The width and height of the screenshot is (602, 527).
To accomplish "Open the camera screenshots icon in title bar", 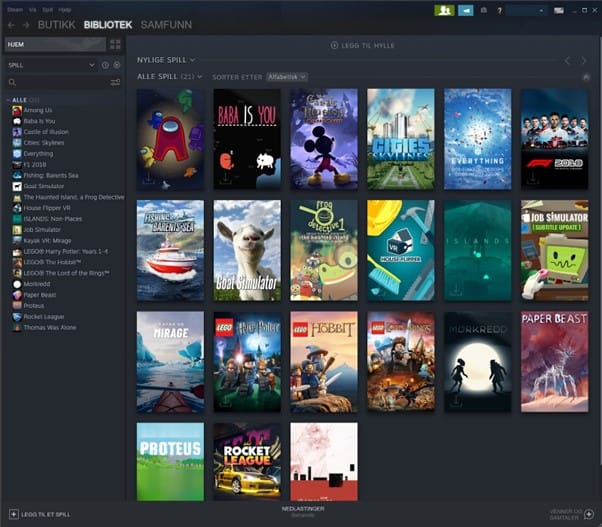I will click(x=484, y=10).
